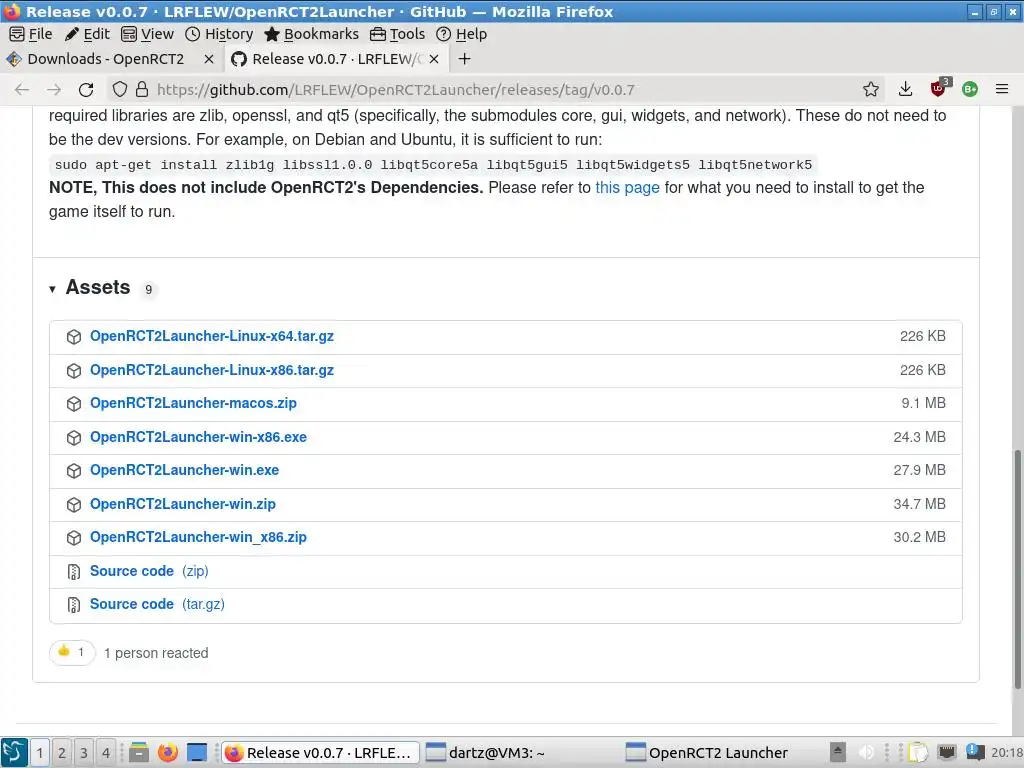Open the tracking protection shield icon

(x=120, y=89)
